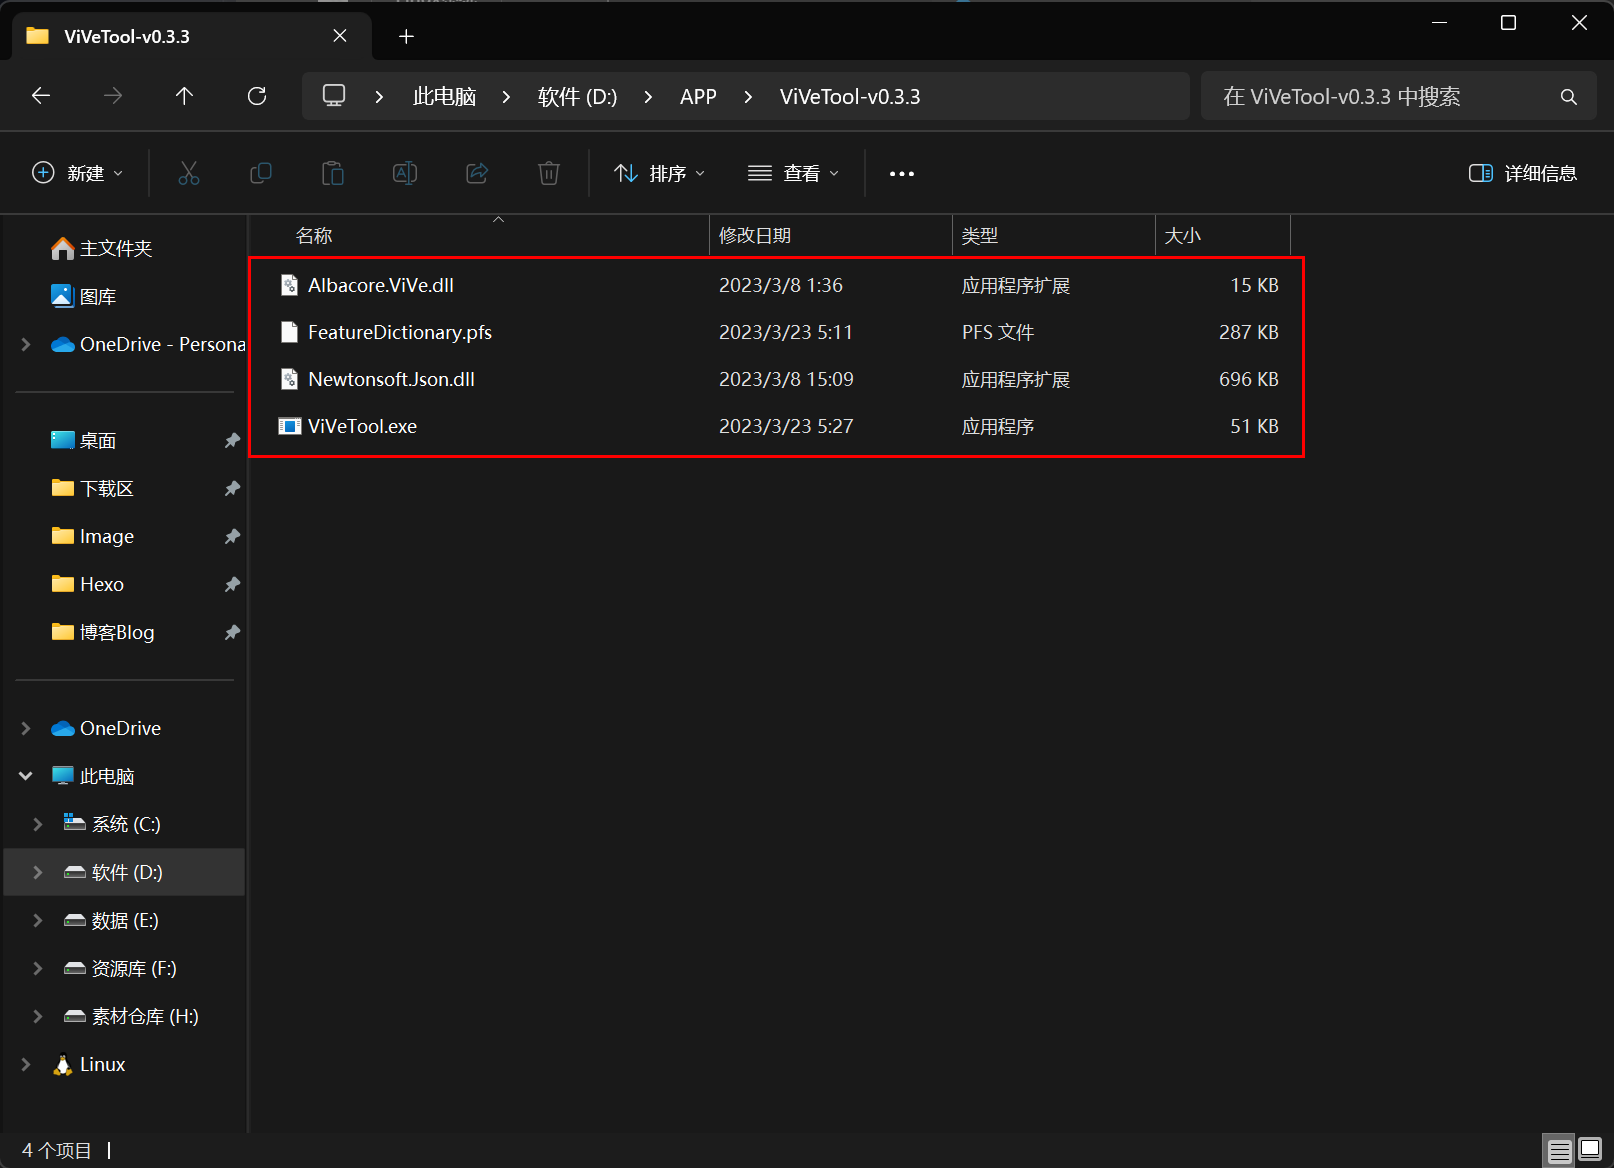Click the copy icon in toolbar
Image resolution: width=1614 pixels, height=1168 pixels.
tap(261, 173)
